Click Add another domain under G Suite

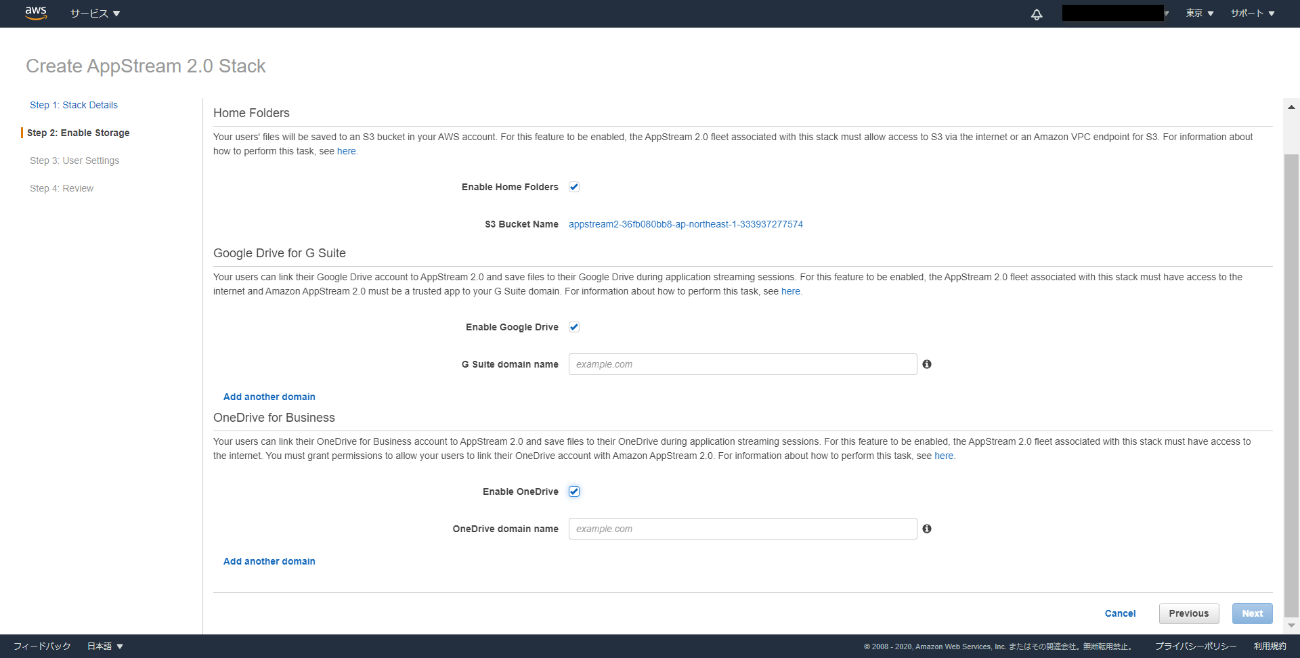tap(269, 397)
